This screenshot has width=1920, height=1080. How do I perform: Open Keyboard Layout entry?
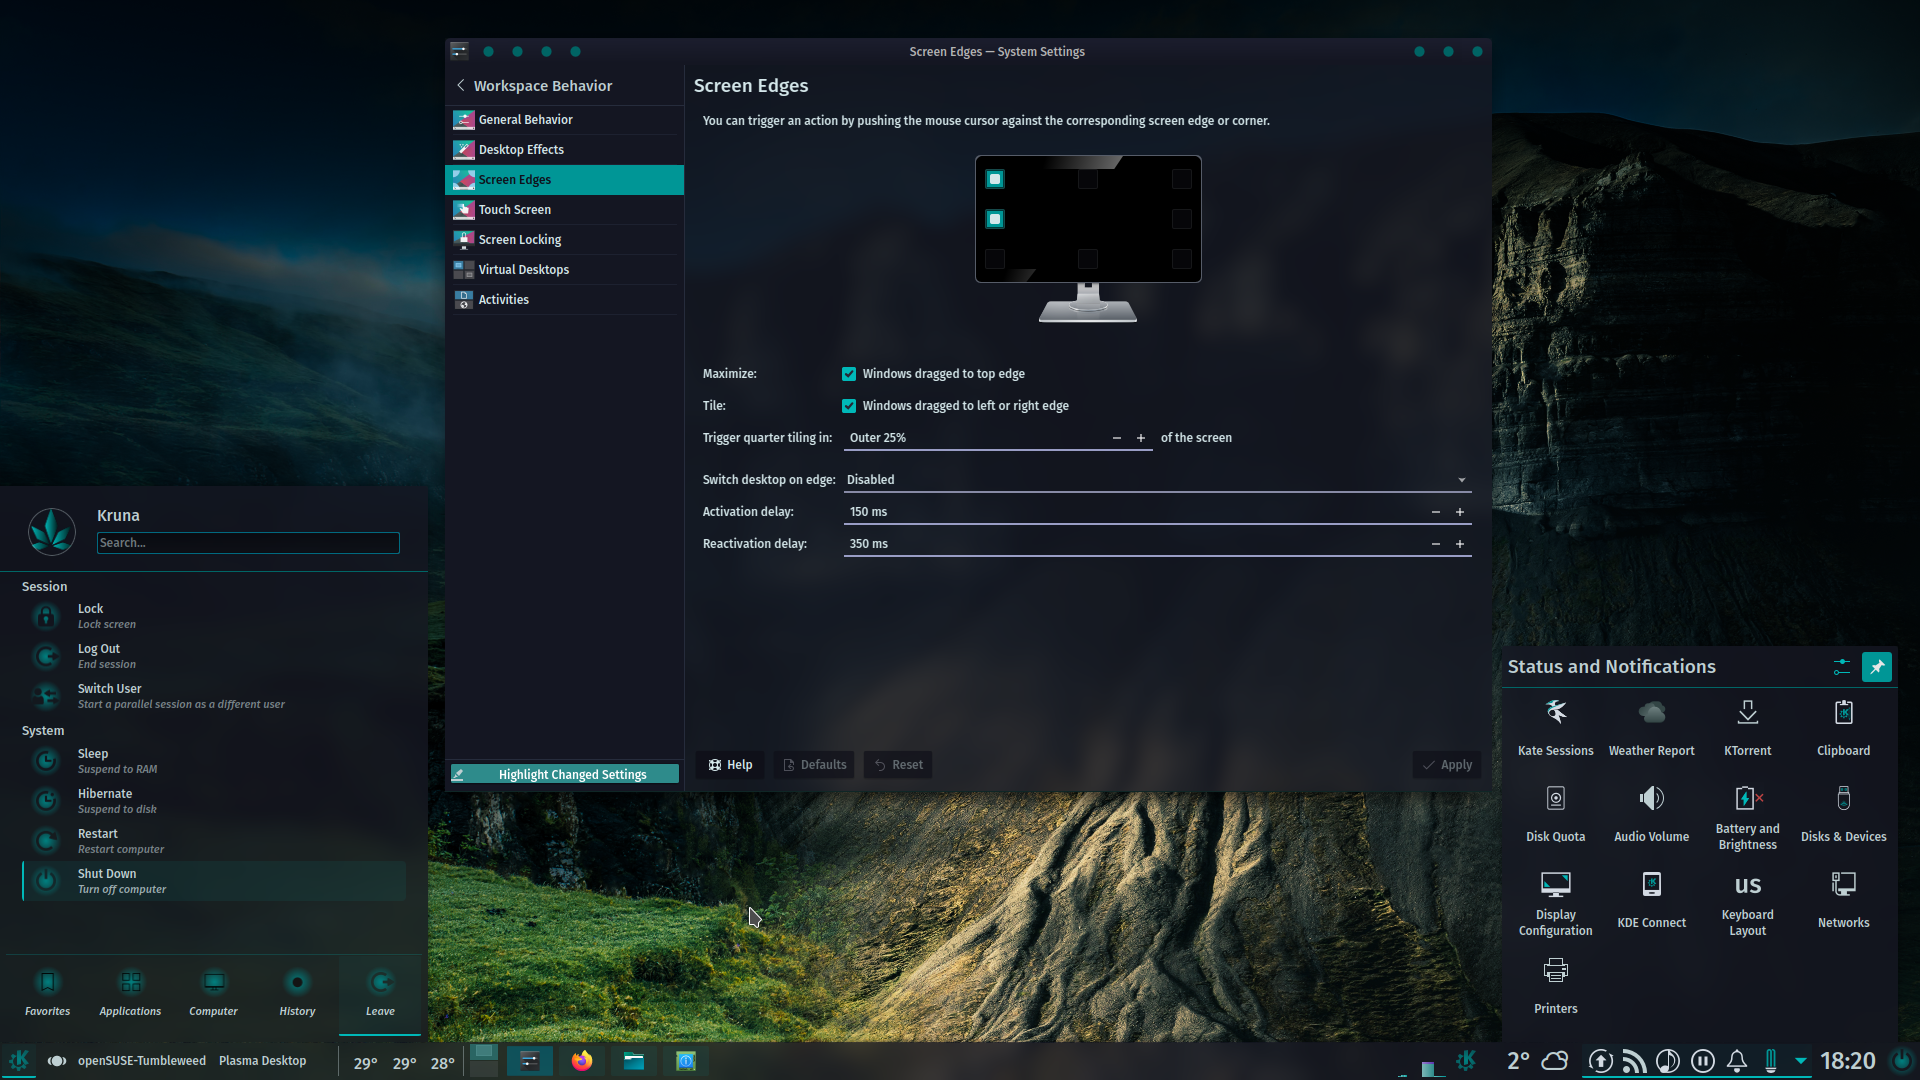point(1747,904)
